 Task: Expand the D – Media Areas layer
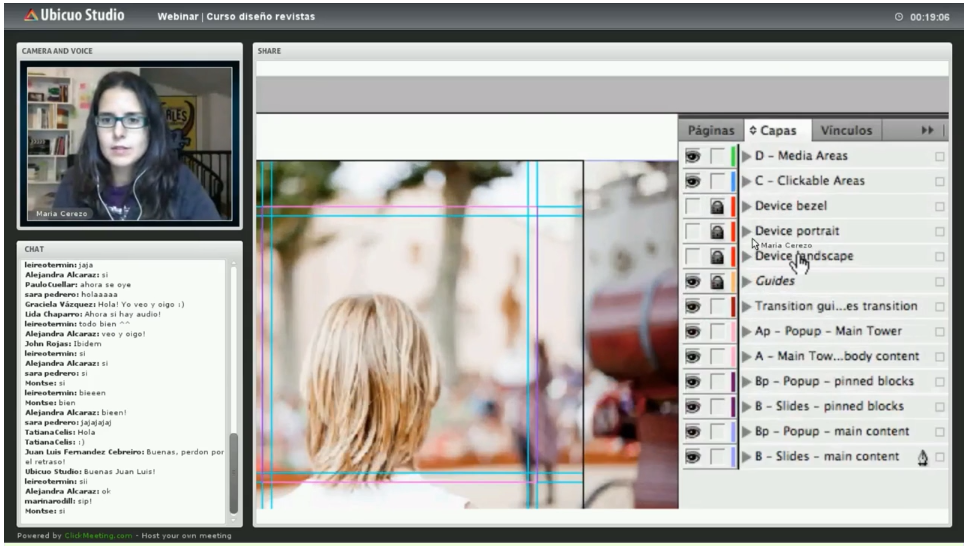[746, 156]
